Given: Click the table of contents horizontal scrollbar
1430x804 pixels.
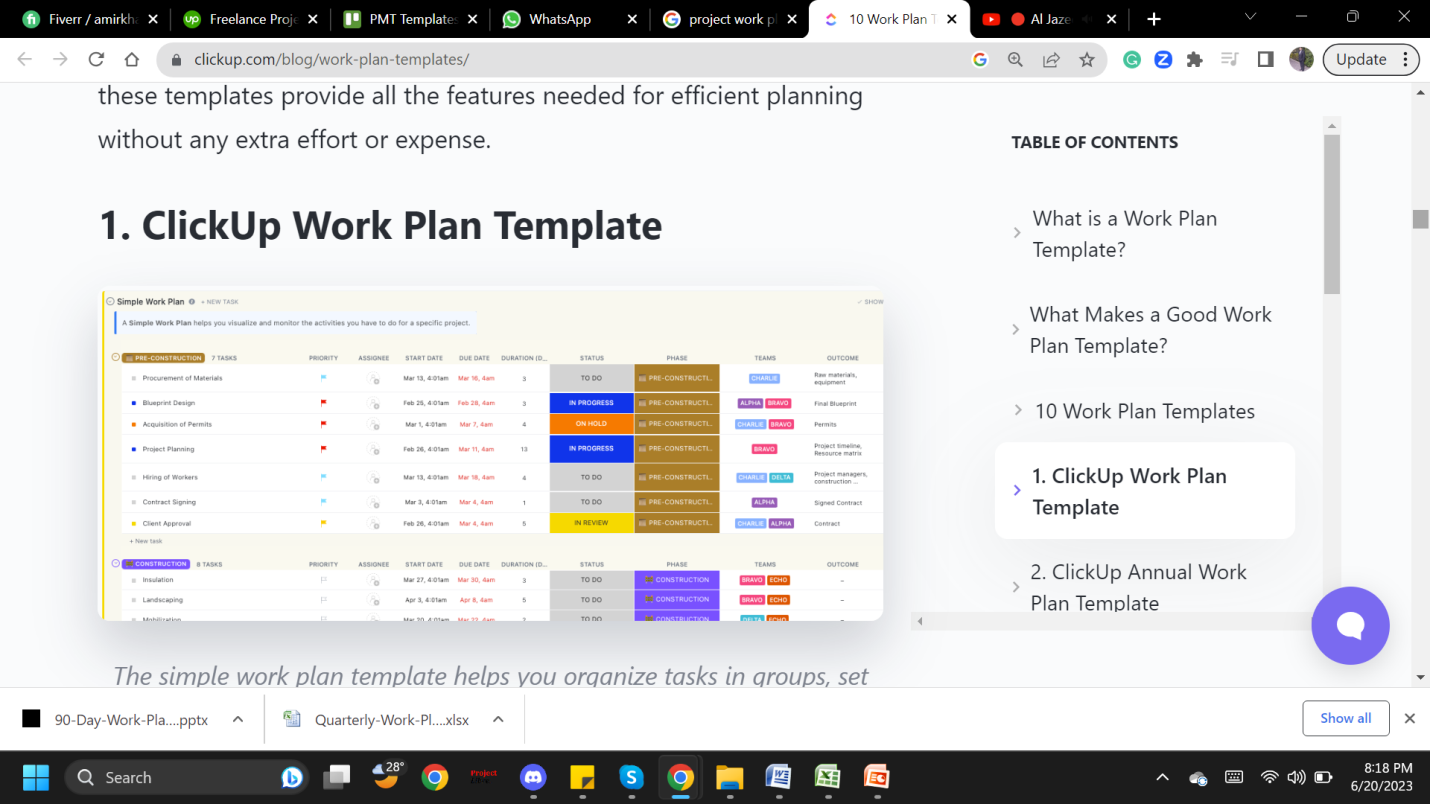Looking at the screenshot, I should (1115, 621).
